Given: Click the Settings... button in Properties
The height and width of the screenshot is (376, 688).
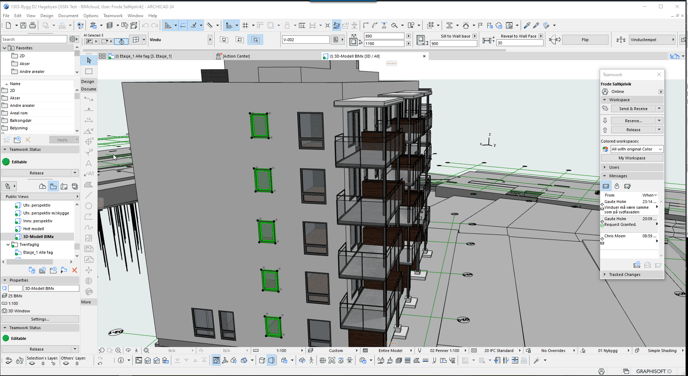Looking at the screenshot, I should (x=40, y=319).
